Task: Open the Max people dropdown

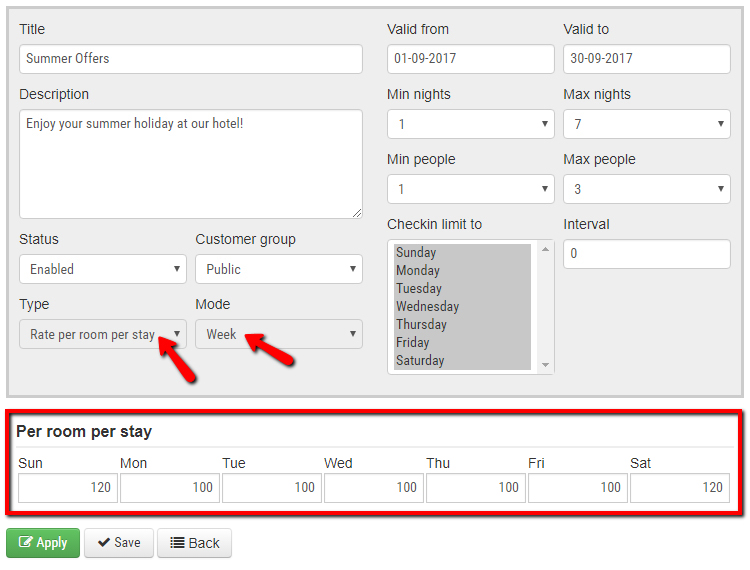Action: click(x=646, y=189)
